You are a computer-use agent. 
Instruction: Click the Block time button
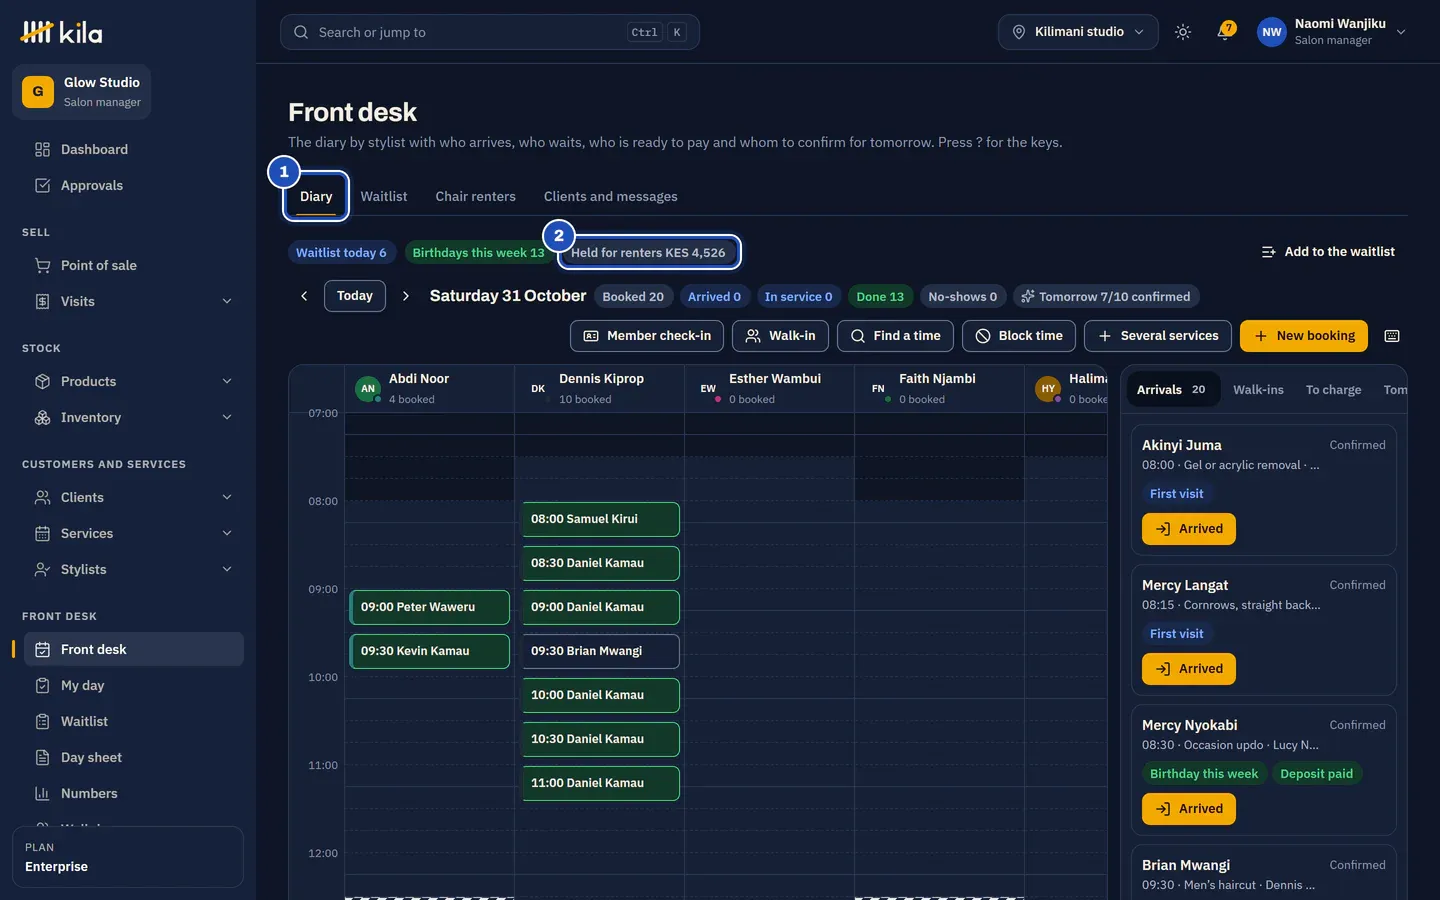coord(1019,336)
